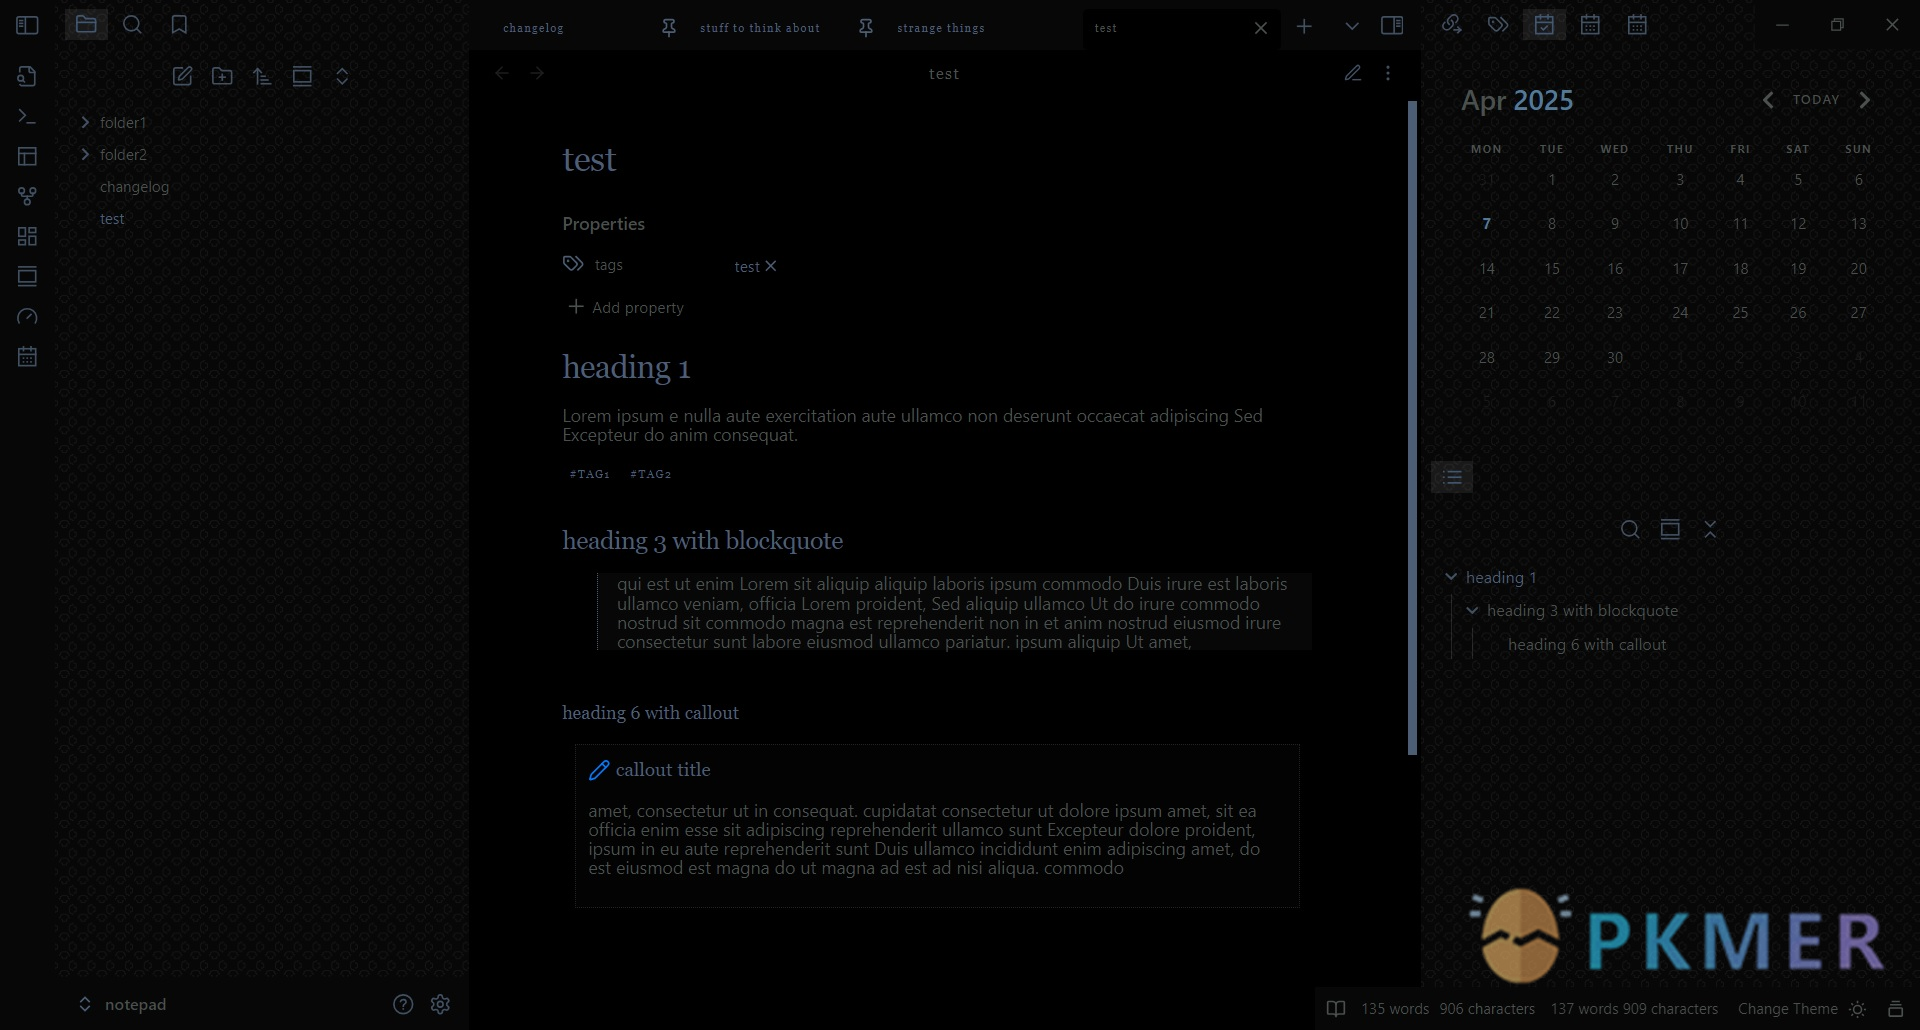1920x1030 pixels.
Task: Create a new note
Action: tap(182, 76)
